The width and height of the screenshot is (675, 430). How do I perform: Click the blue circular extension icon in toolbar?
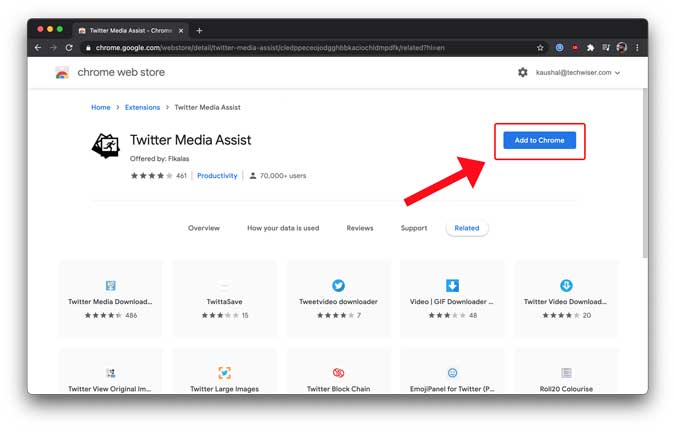tap(559, 48)
